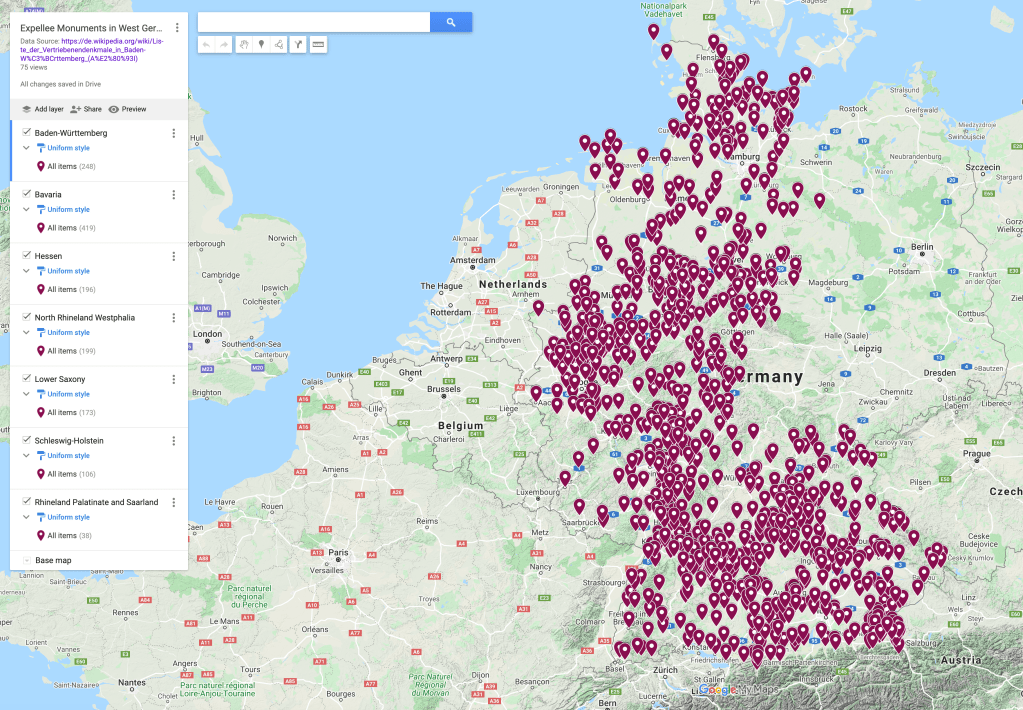Viewport: 1023px width, 710px height.
Task: Click the Undo arrow in the map toolbar
Action: coord(206,44)
